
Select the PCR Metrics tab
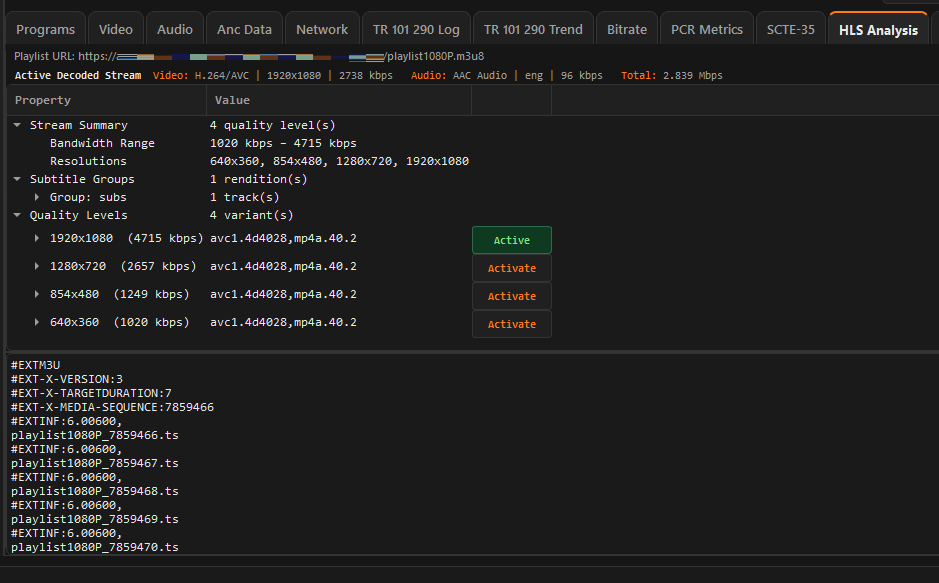point(706,29)
